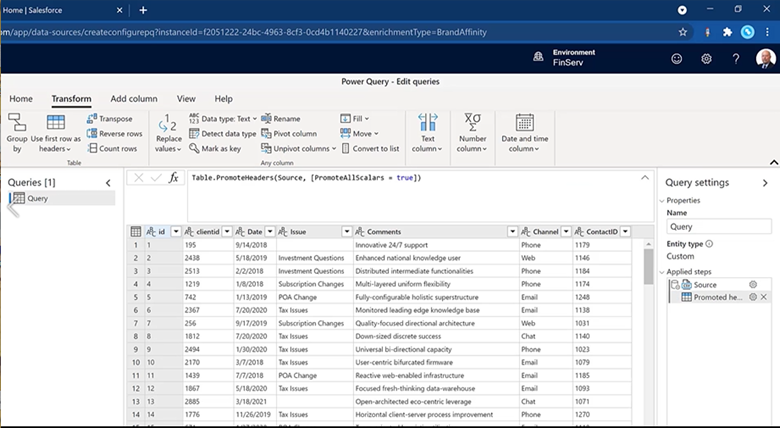
Task: Open the Data type: Text dropdown
Action: (223, 118)
